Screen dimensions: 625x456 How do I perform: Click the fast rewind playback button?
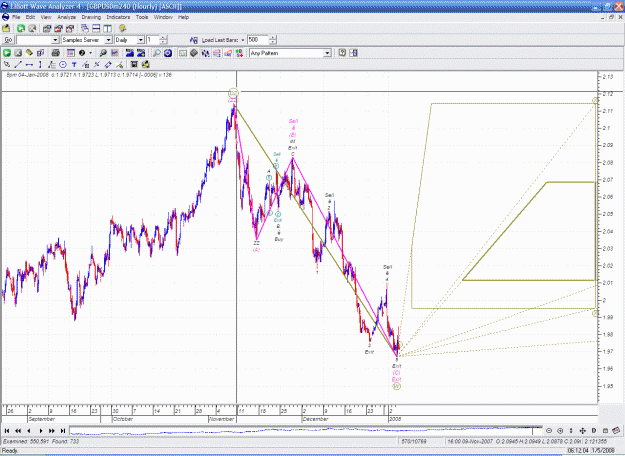tap(18, 430)
